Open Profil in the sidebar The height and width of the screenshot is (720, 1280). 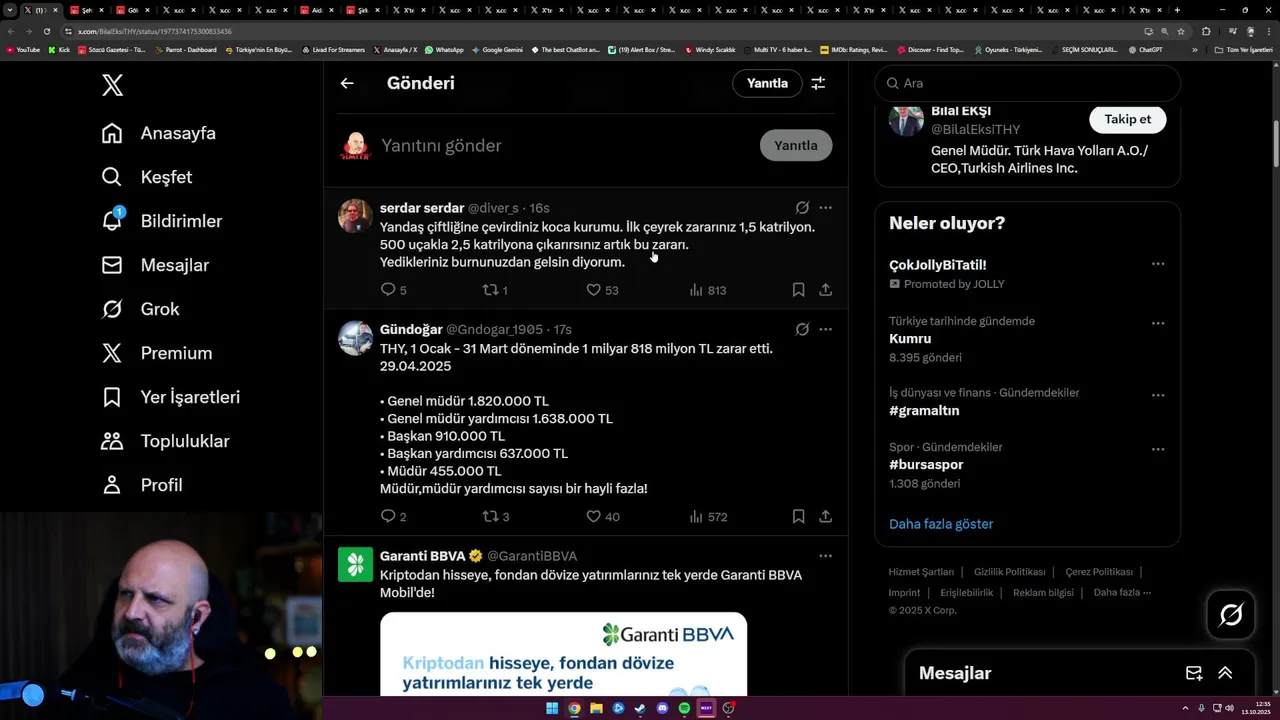point(142,485)
